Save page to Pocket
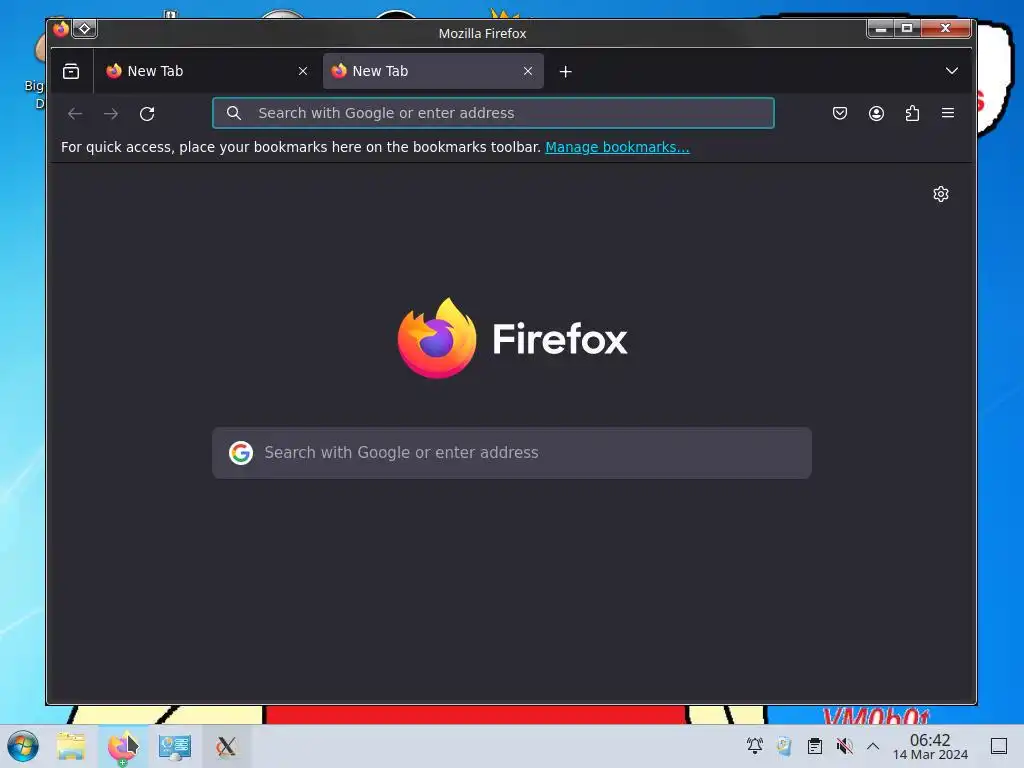 pyautogui.click(x=840, y=113)
